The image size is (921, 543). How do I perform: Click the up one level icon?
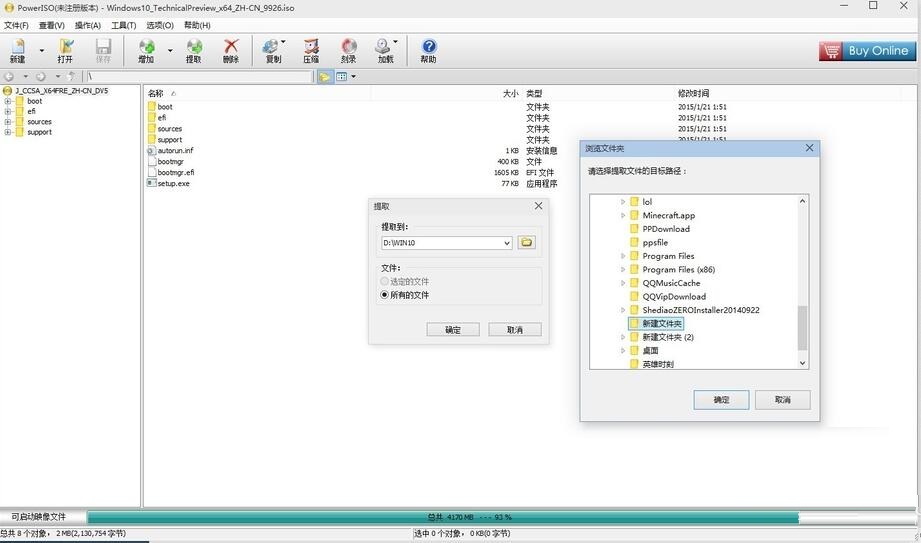pos(71,76)
